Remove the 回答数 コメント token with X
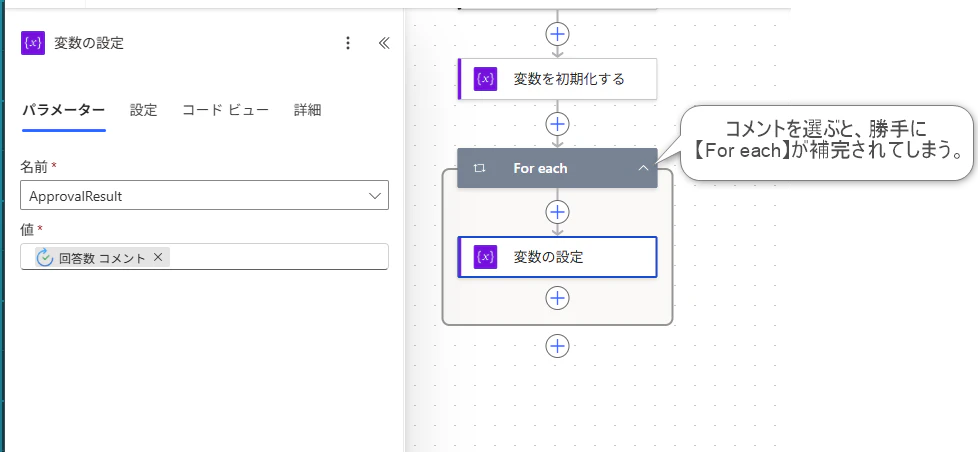This screenshot has width=978, height=452. click(158, 257)
